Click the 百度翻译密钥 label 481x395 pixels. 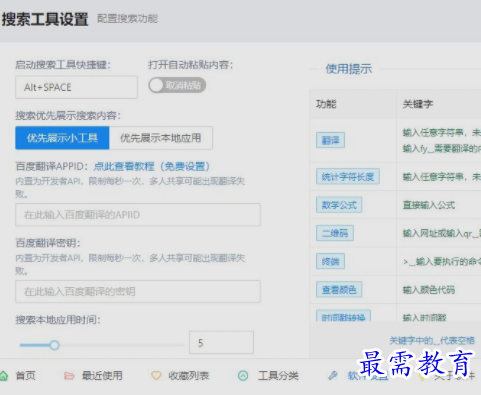tap(48, 243)
